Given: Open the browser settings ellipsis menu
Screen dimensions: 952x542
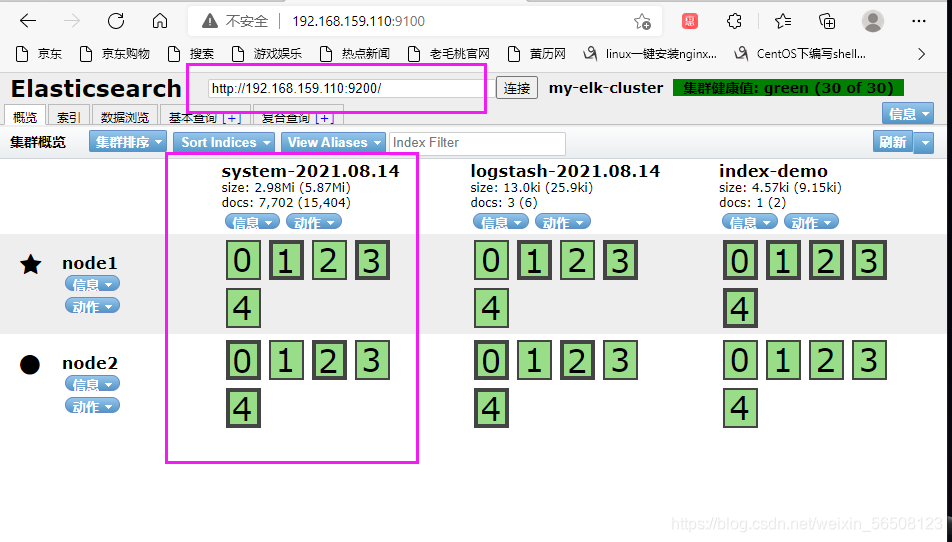Looking at the screenshot, I should (919, 21).
